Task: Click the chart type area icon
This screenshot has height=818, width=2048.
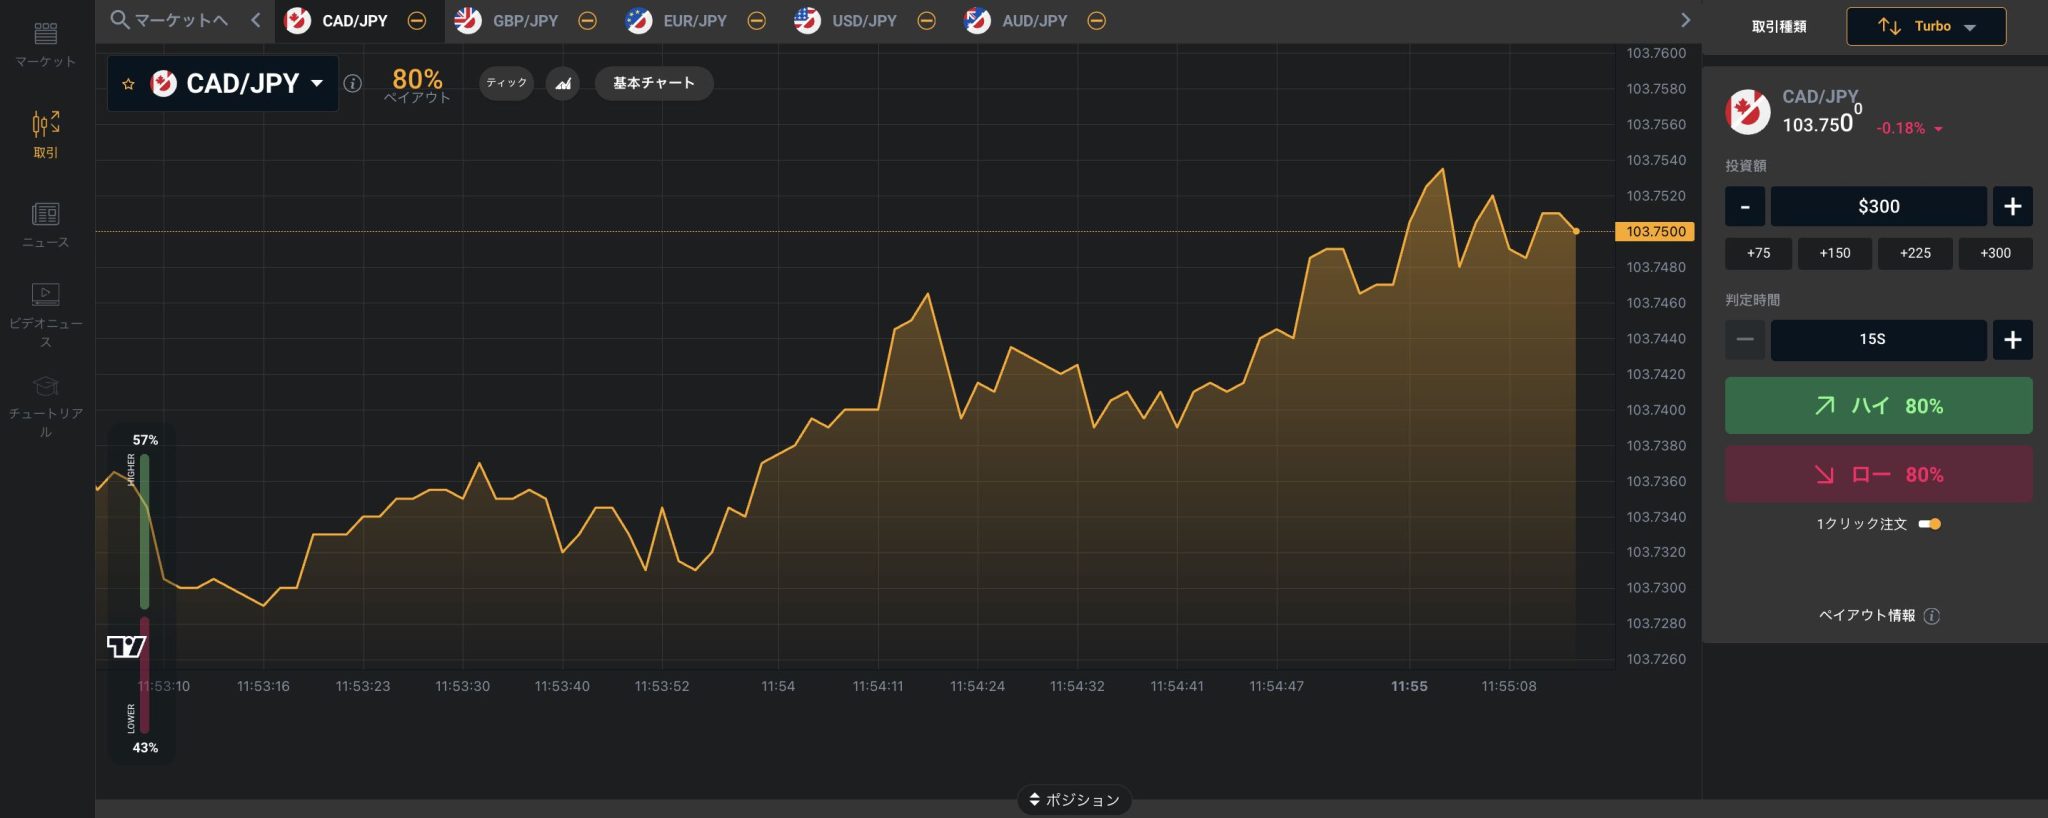Action: [x=563, y=83]
